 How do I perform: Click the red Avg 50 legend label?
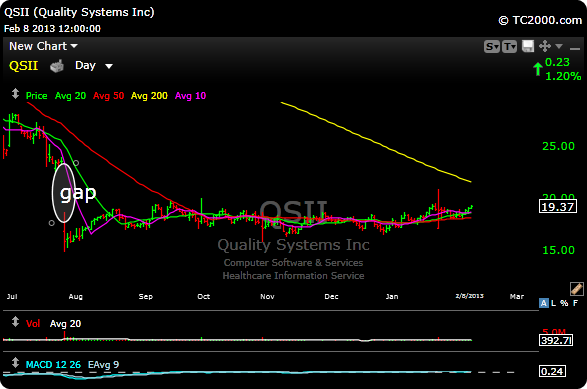point(109,96)
